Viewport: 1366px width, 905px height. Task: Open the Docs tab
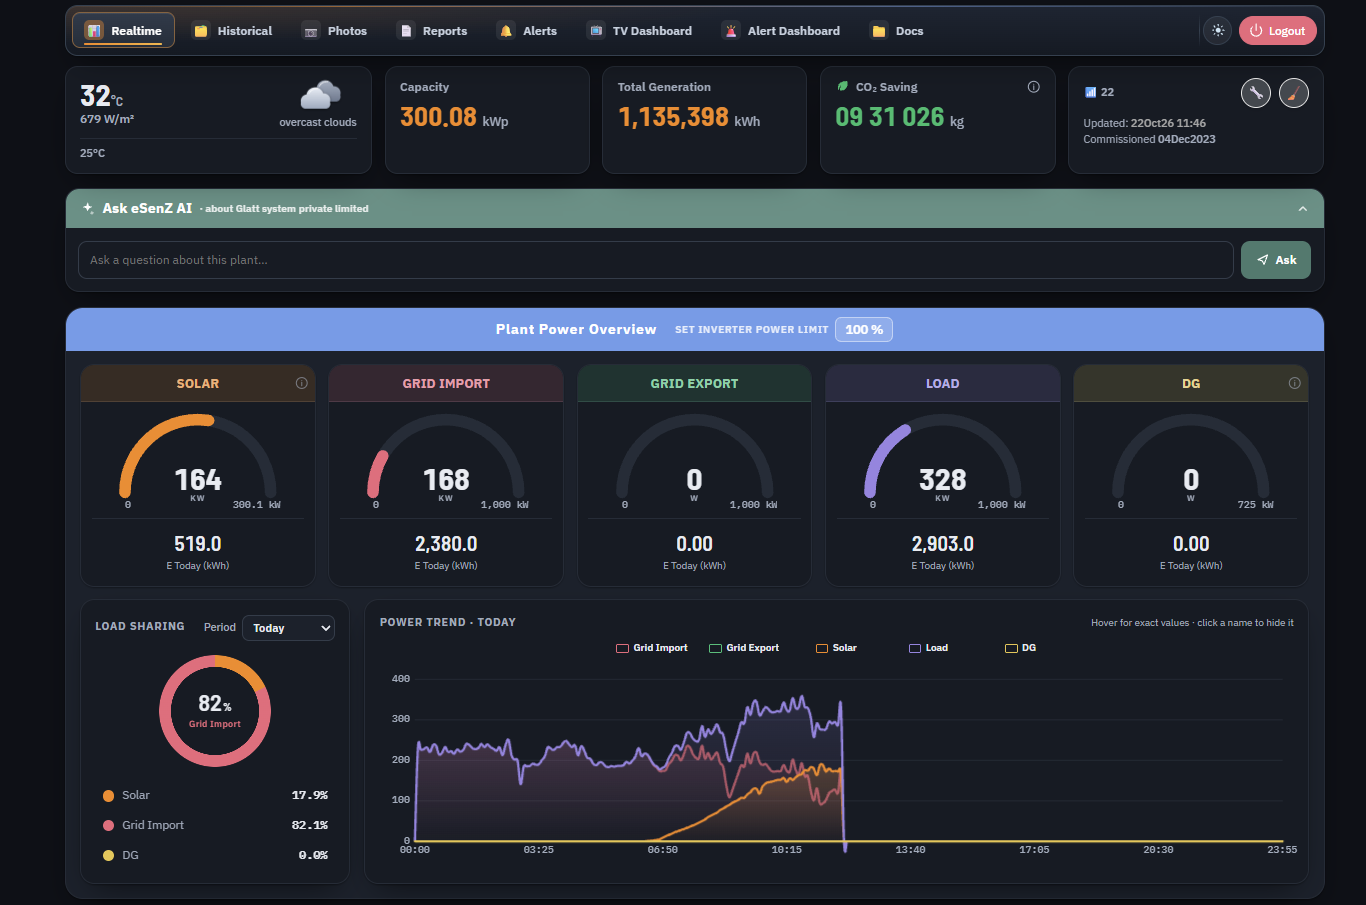pyautogui.click(x=897, y=31)
